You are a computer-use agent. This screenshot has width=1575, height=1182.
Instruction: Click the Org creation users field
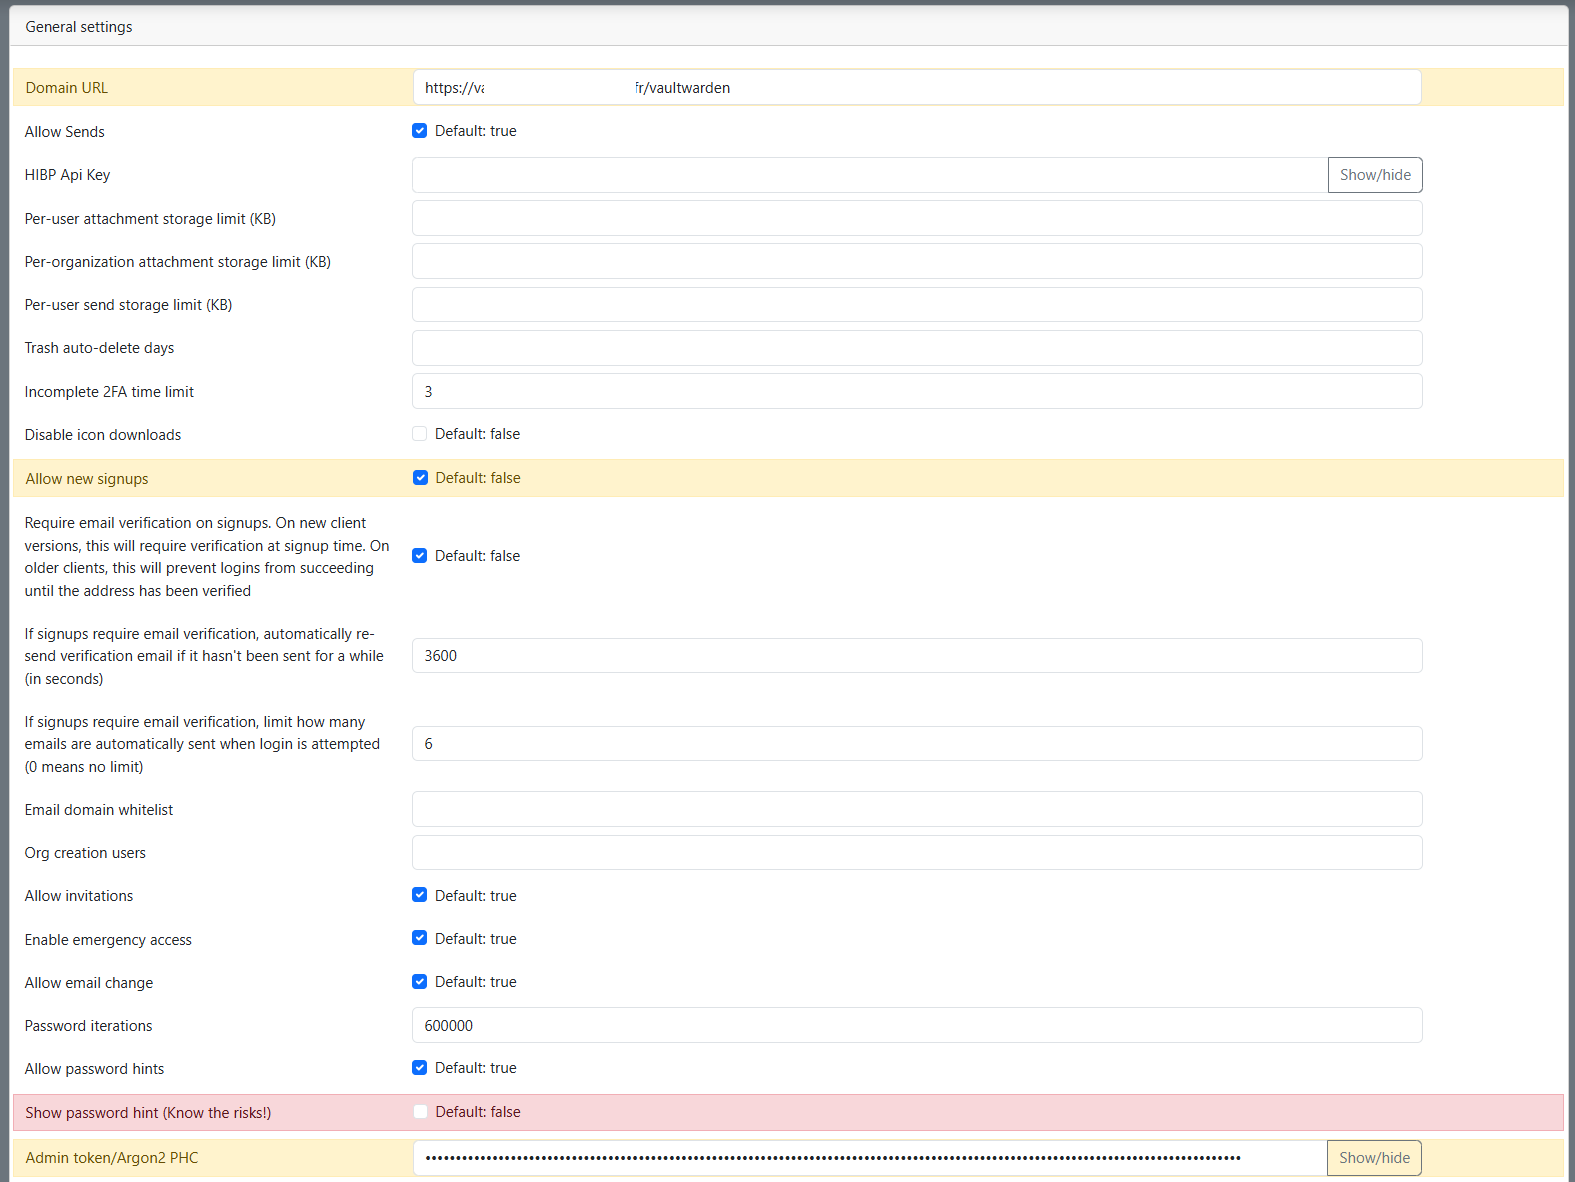tap(917, 853)
